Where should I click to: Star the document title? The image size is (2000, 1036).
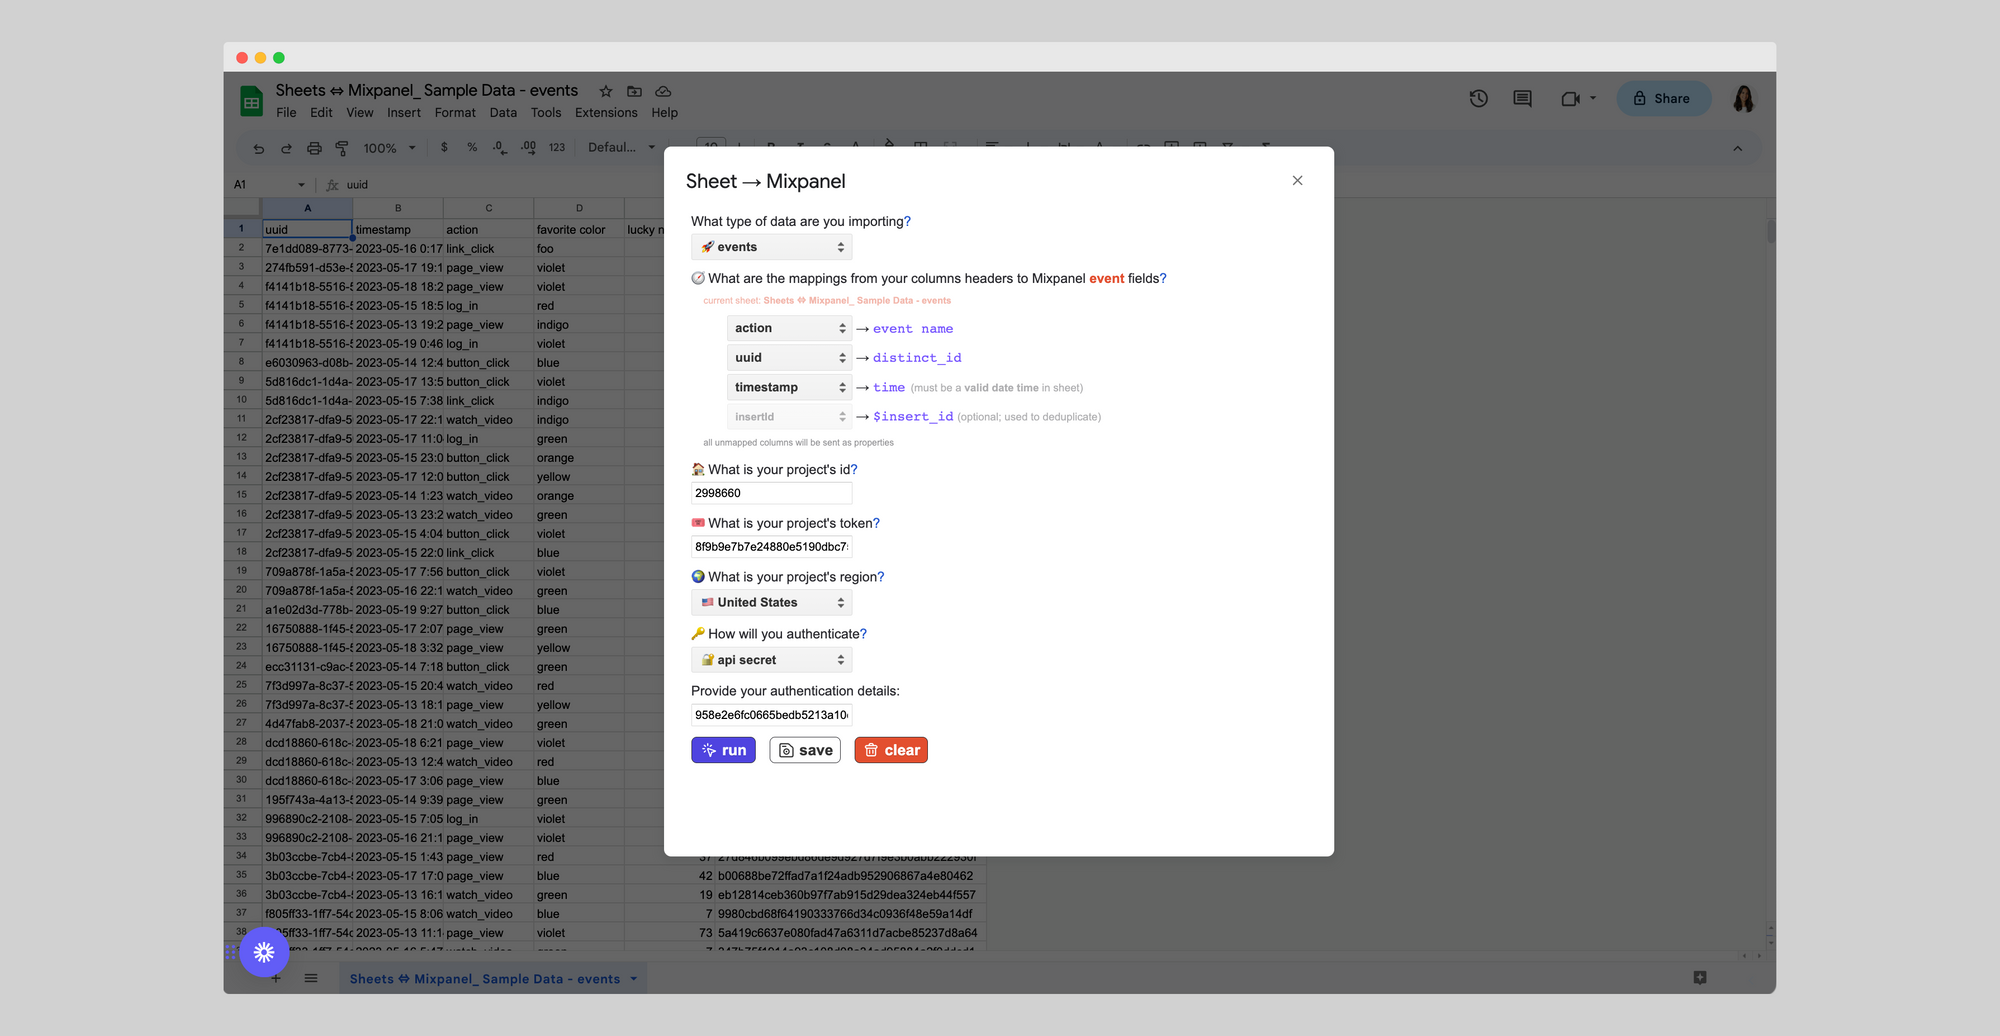[606, 91]
